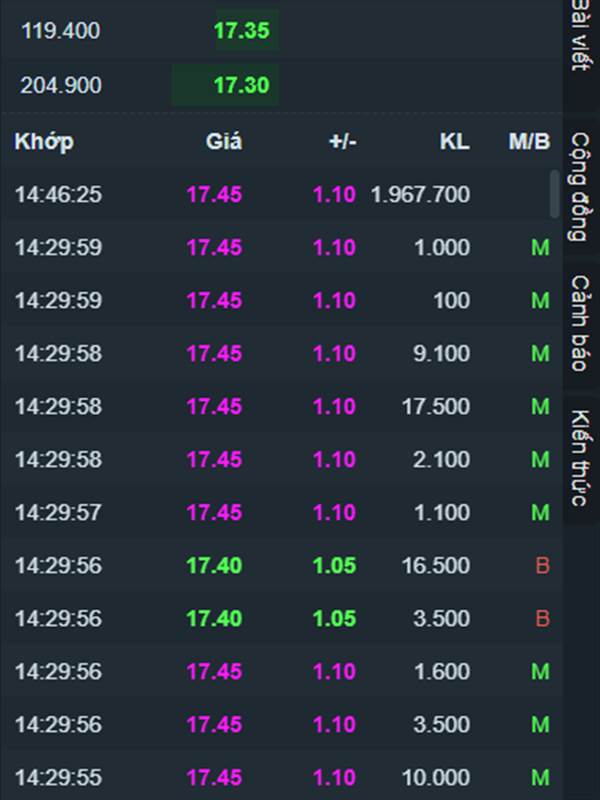
Task: Click volume 17.500
Action: 436,407
